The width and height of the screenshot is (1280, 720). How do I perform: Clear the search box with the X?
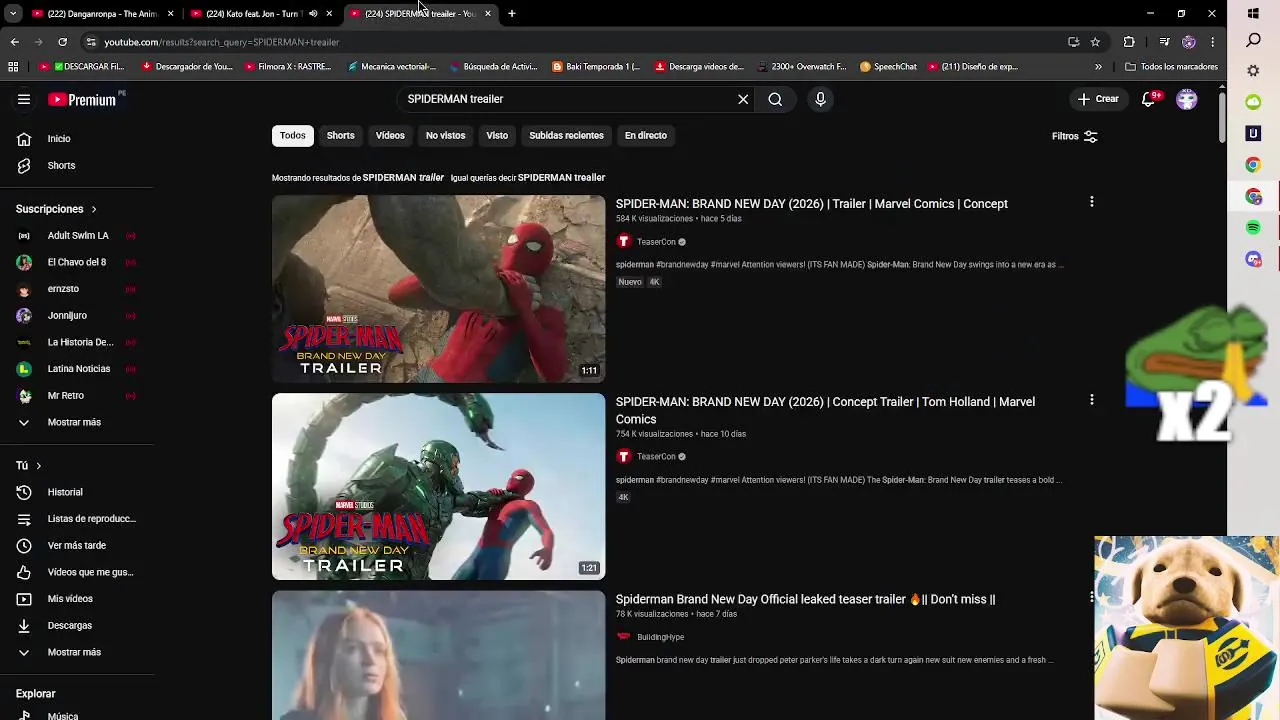click(x=743, y=99)
